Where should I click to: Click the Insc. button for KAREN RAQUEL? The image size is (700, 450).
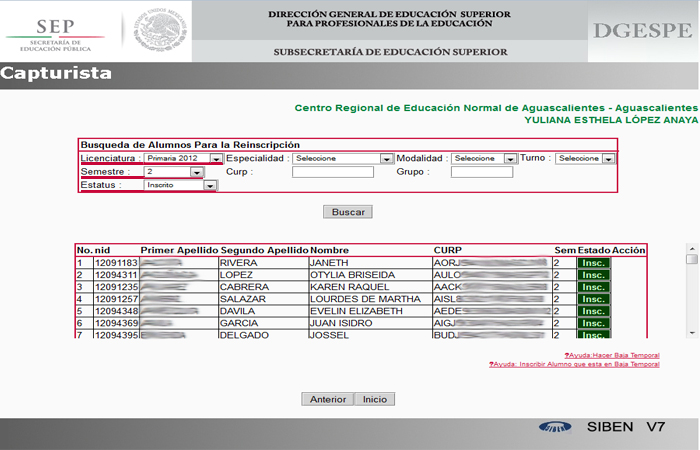pos(593,287)
